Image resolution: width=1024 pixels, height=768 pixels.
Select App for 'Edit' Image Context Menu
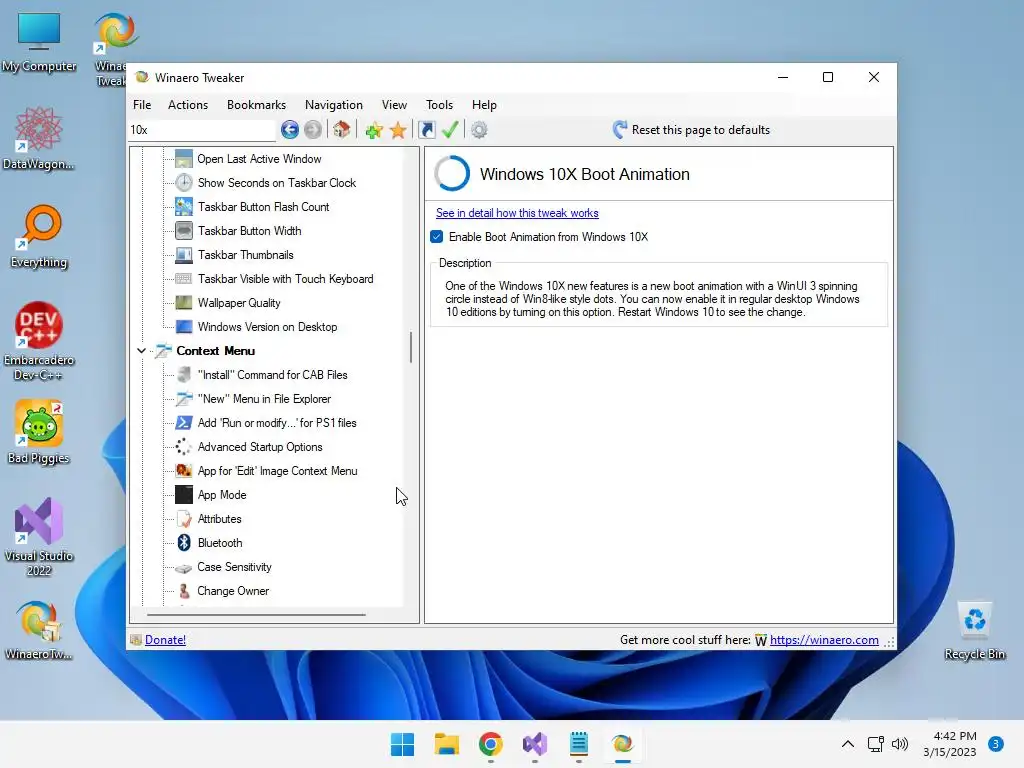[278, 471]
